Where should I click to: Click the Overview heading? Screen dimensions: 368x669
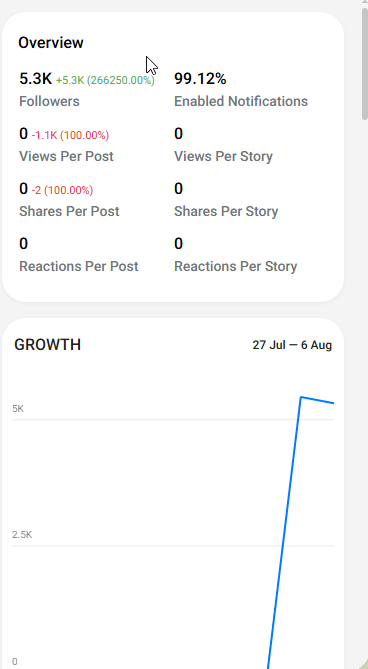coord(51,43)
